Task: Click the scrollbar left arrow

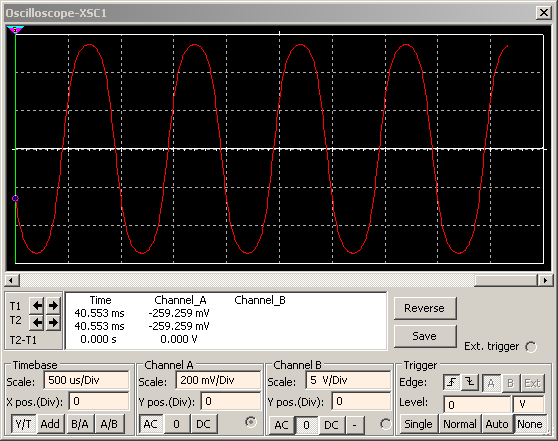Action: (11, 280)
